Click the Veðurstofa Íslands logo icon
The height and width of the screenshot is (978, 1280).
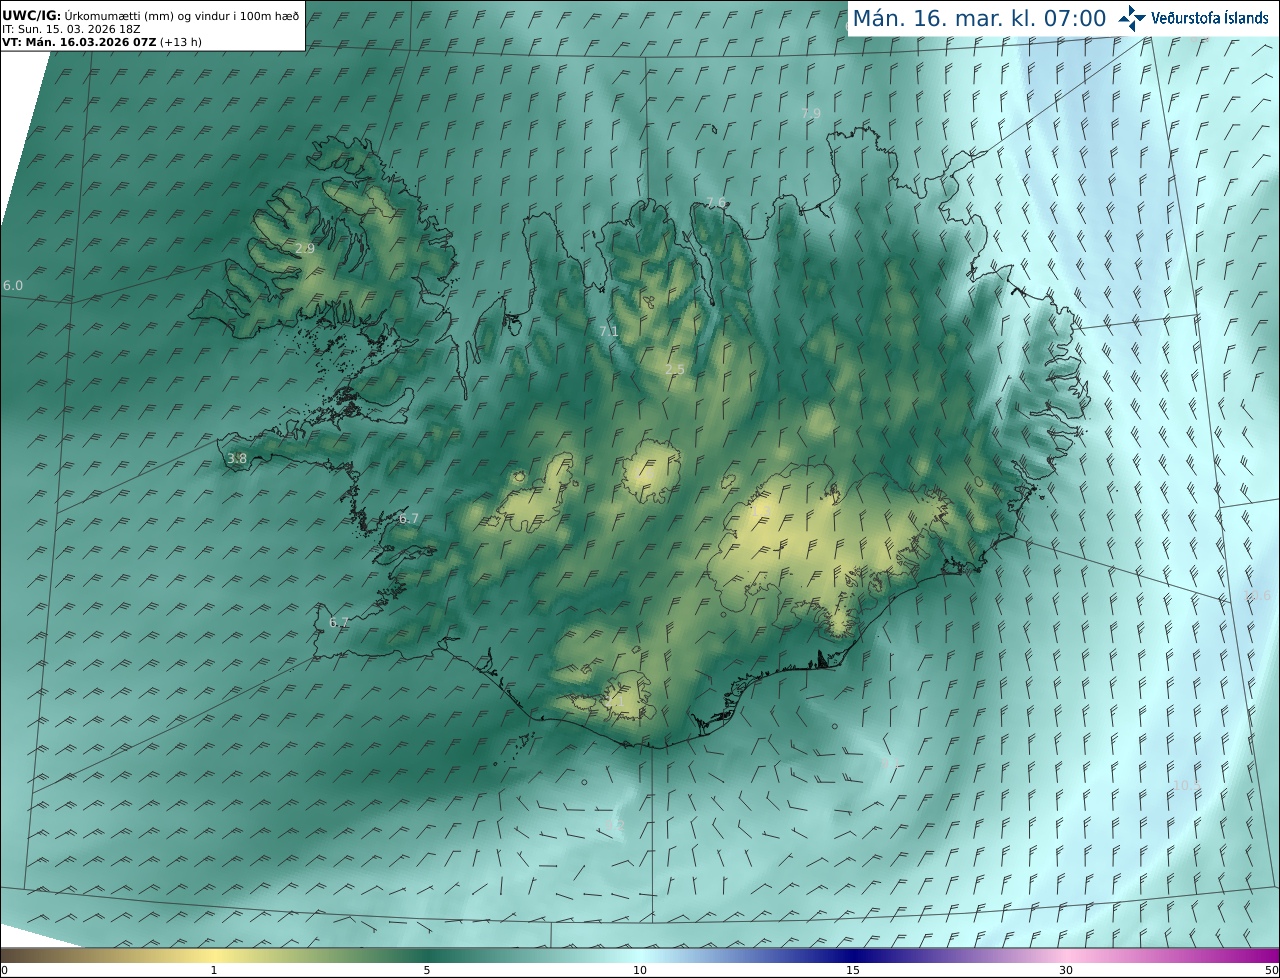1133,18
